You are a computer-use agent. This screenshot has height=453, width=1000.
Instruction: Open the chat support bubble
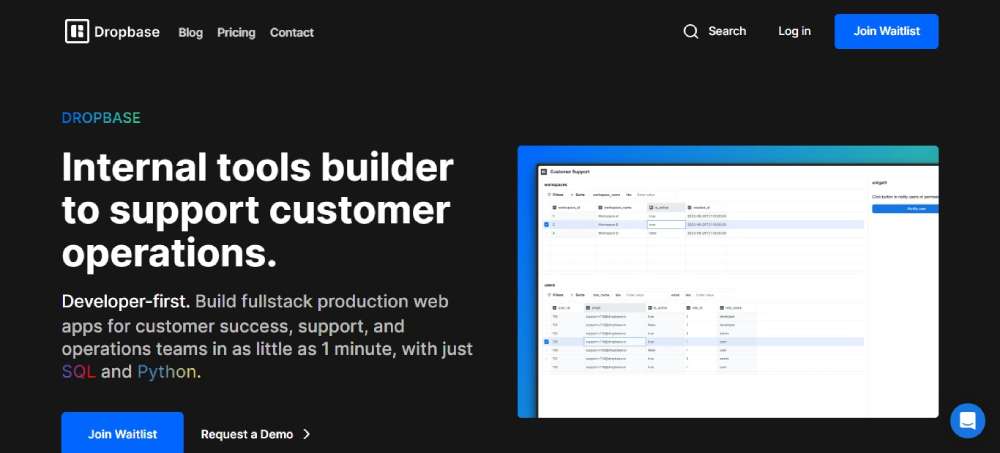[967, 420]
